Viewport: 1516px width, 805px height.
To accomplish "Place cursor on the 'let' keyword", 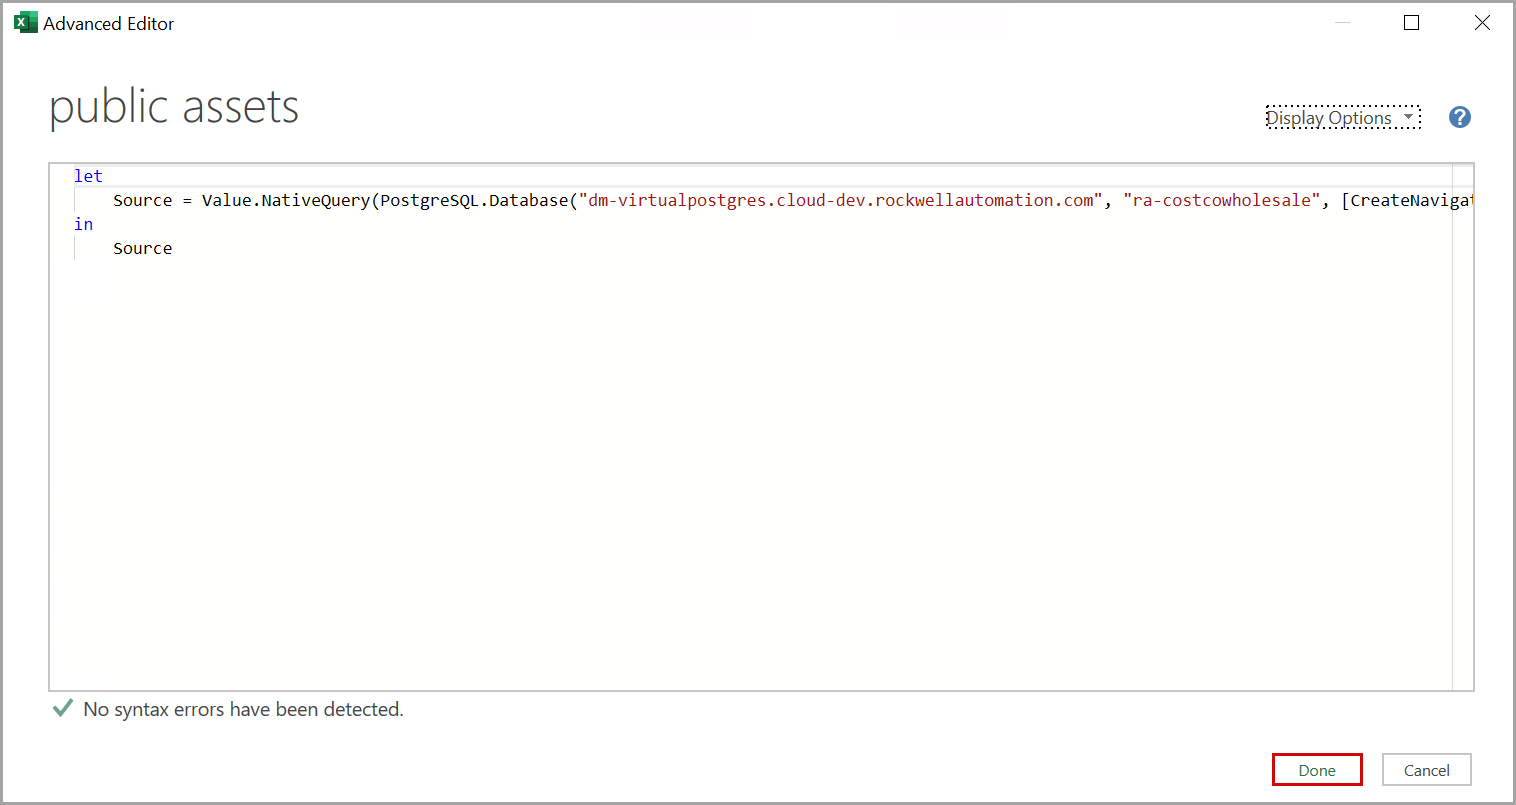I will (x=88, y=176).
